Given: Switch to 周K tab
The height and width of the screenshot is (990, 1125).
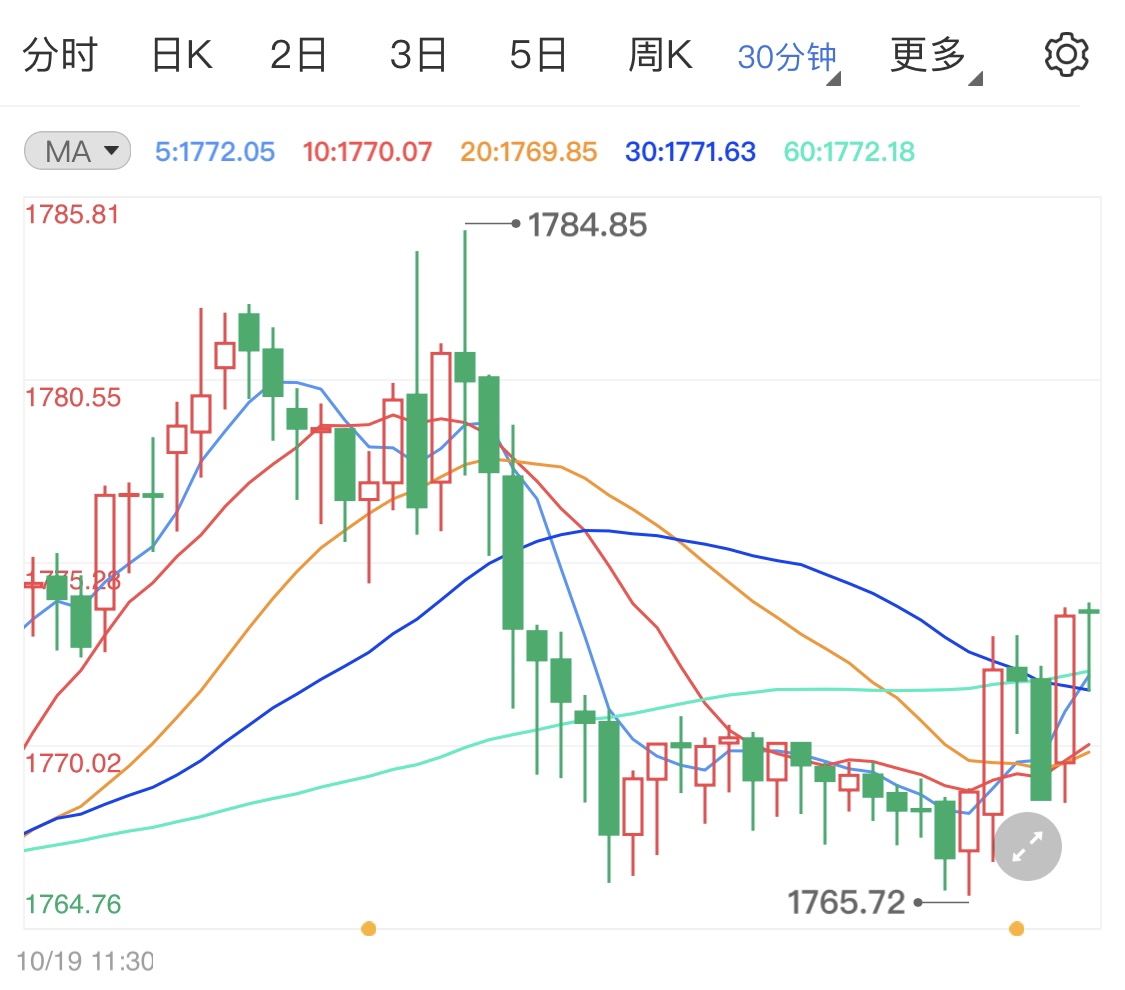Looking at the screenshot, I should (660, 55).
